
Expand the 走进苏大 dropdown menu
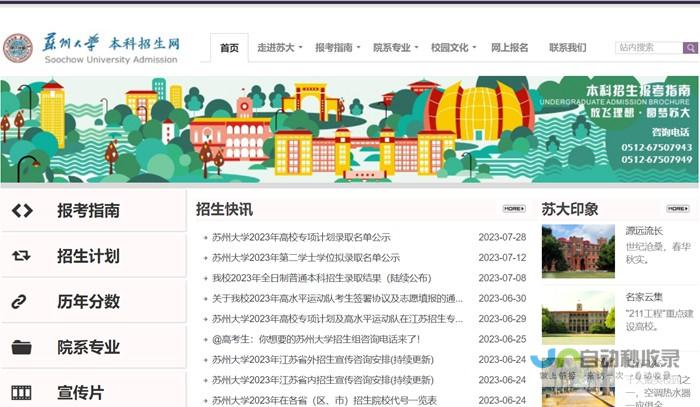279,47
